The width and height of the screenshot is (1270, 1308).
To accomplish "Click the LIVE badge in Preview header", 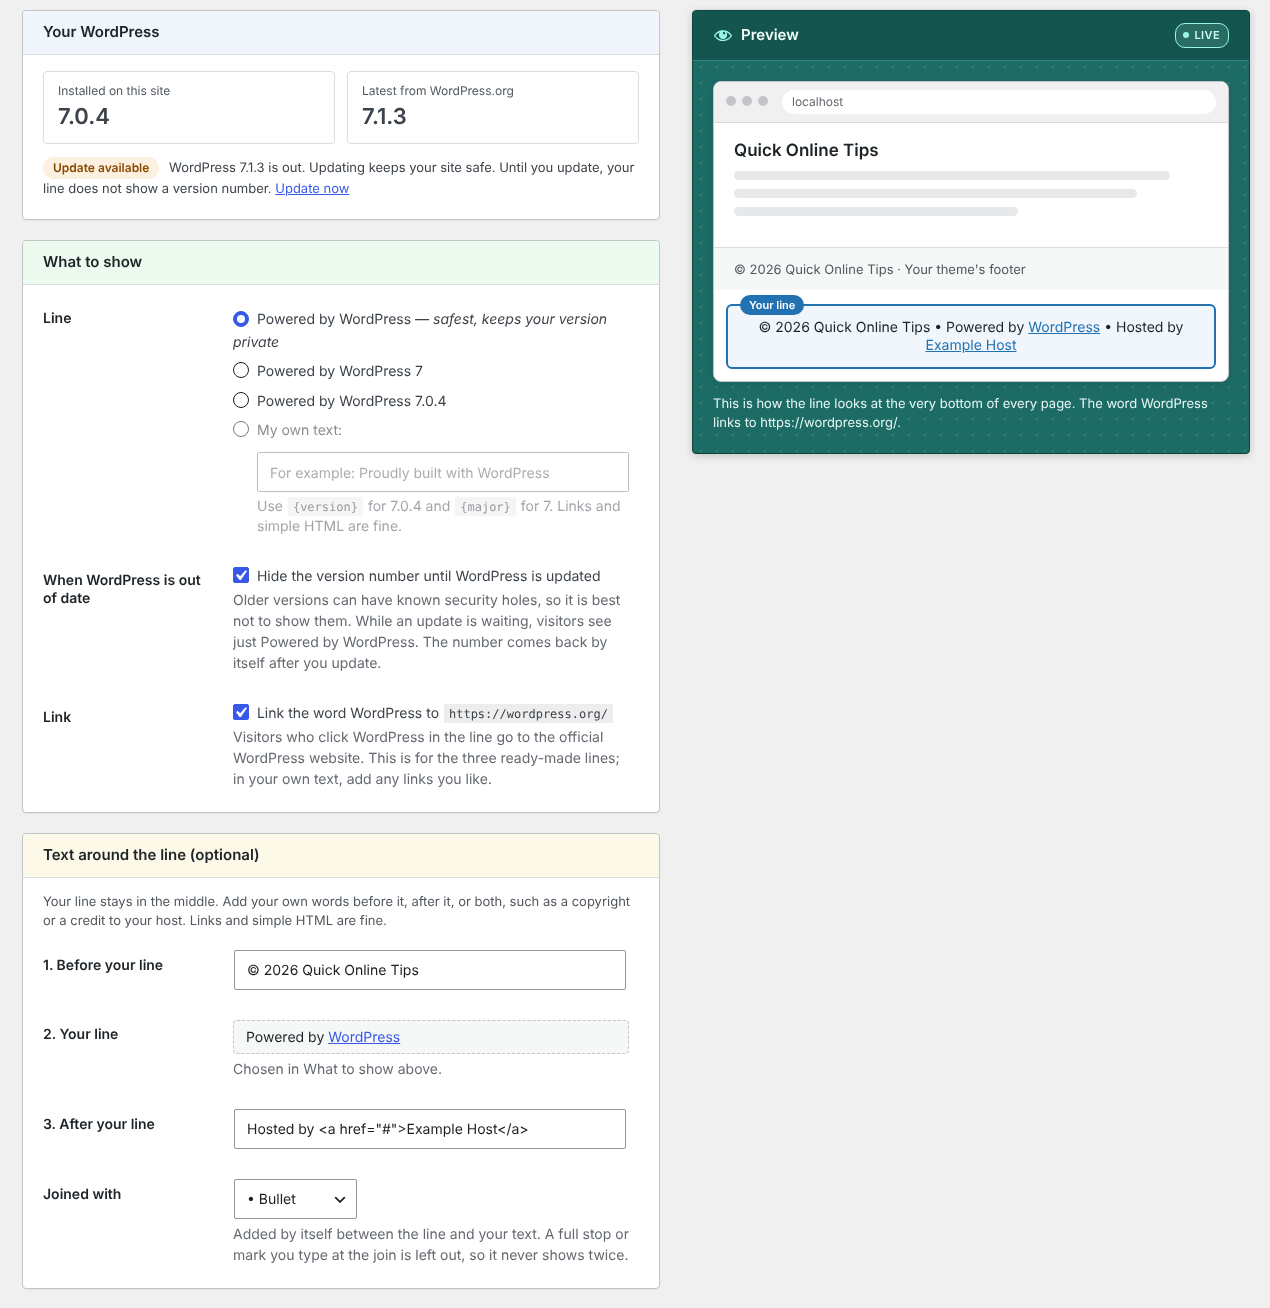I will 1202,35.
